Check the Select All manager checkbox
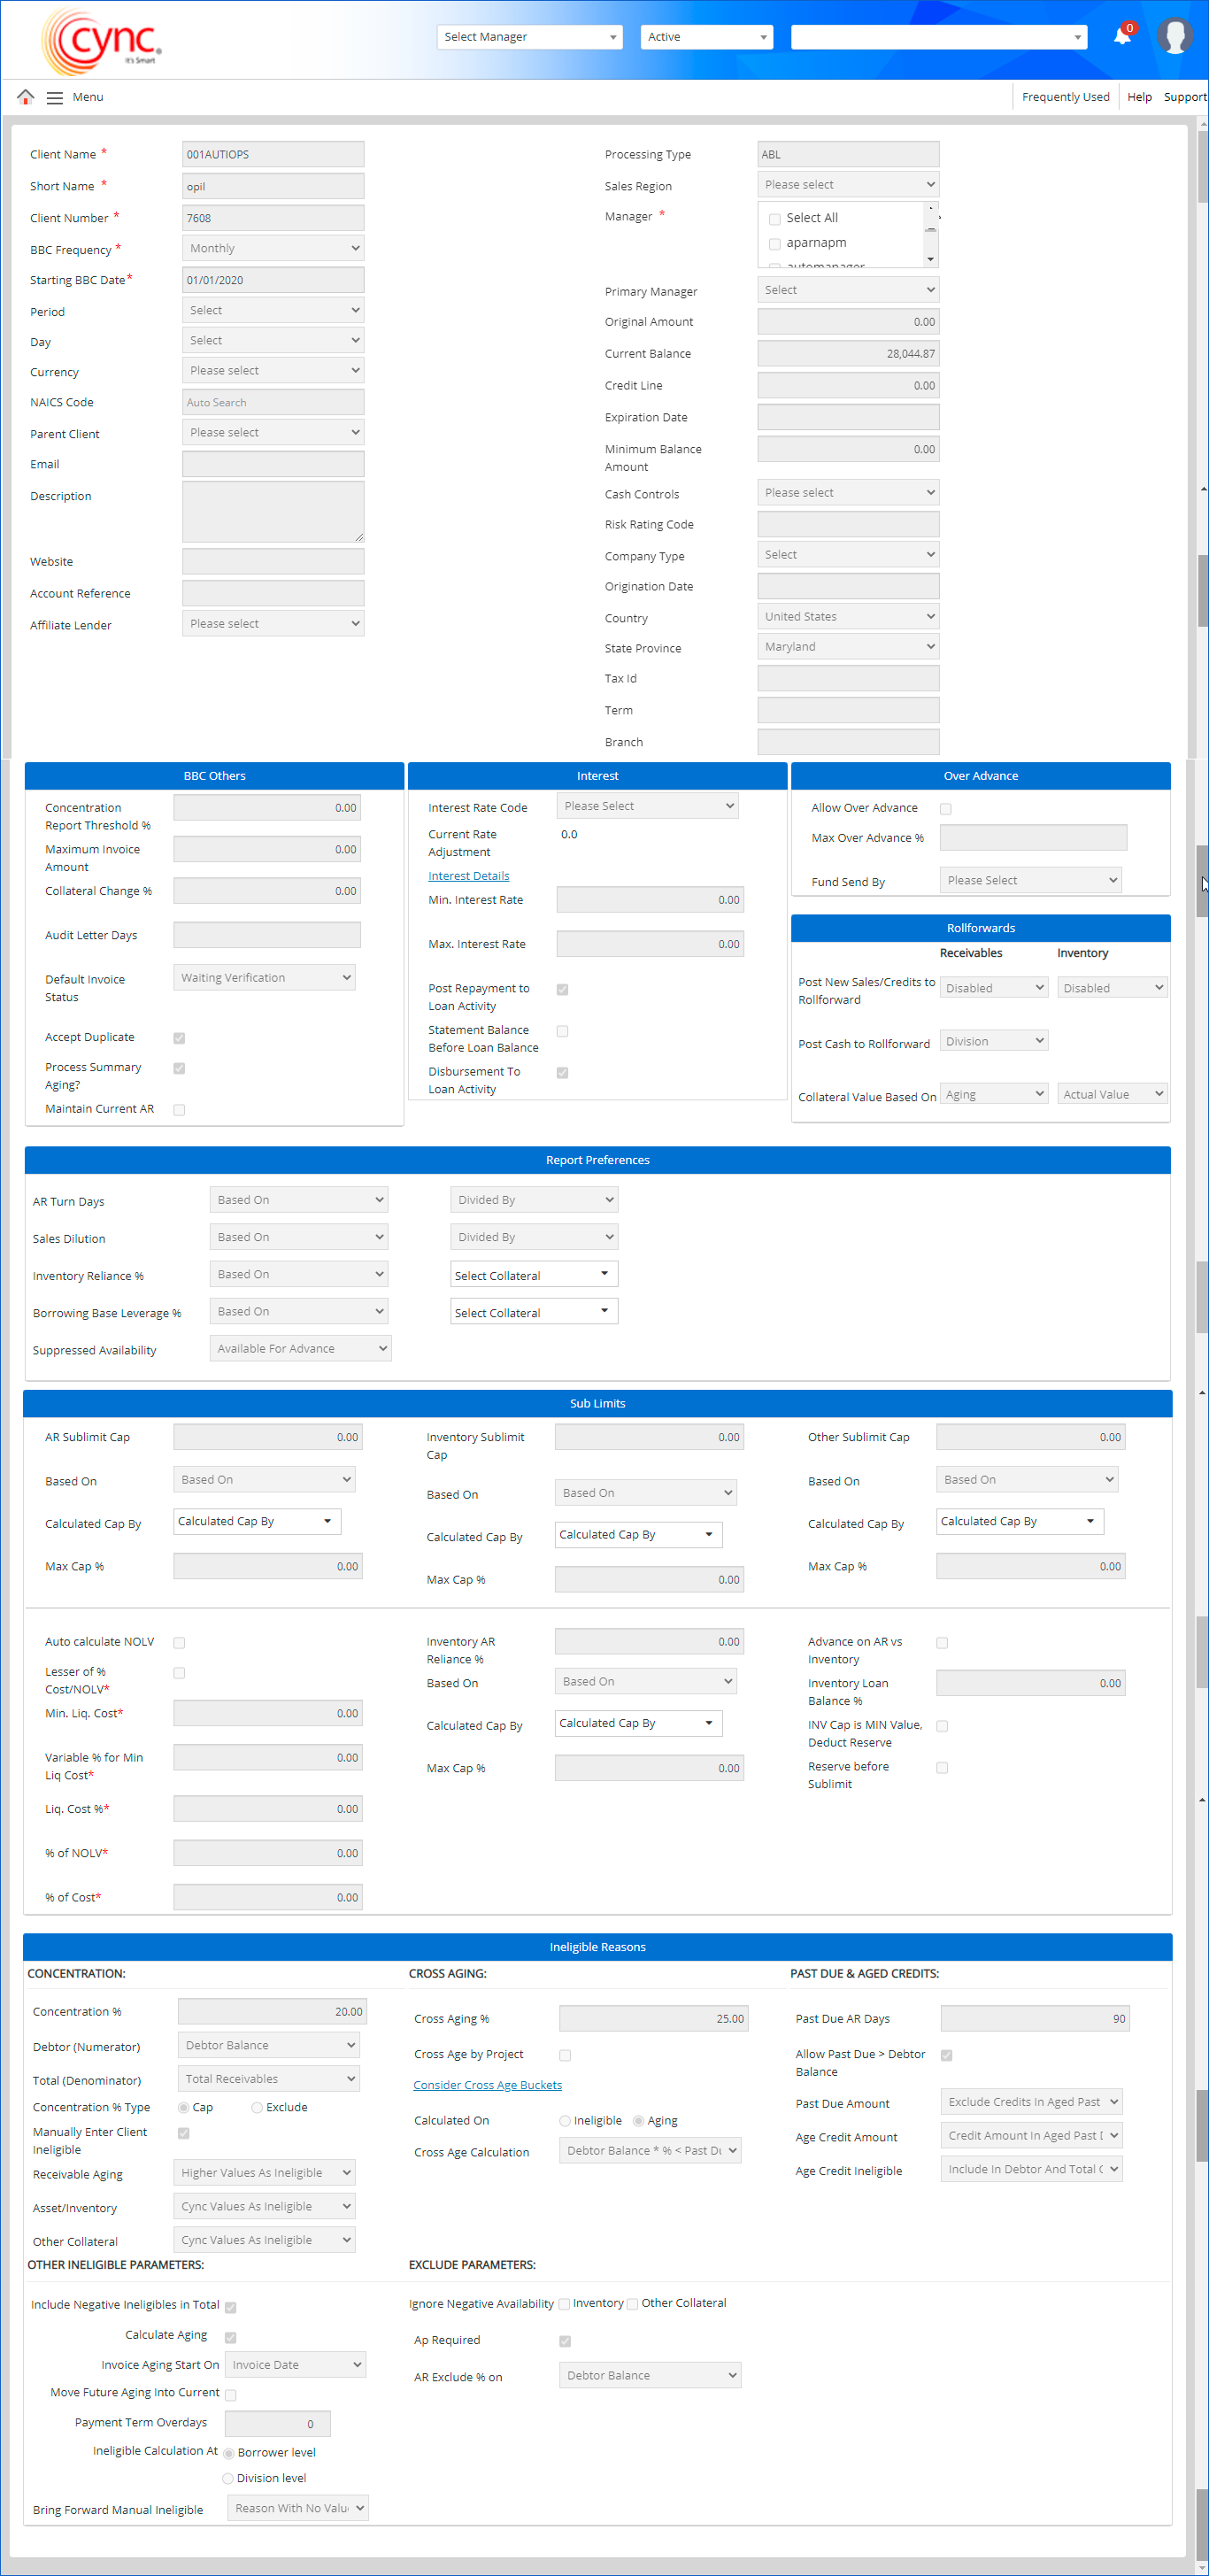Viewport: 1209px width, 2576px height. click(774, 219)
